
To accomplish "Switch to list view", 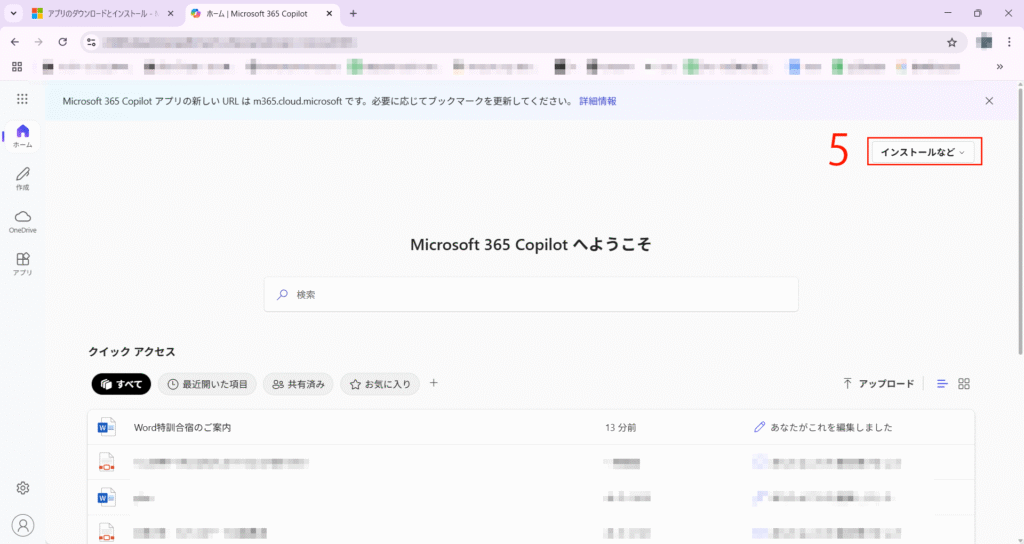I will point(942,384).
